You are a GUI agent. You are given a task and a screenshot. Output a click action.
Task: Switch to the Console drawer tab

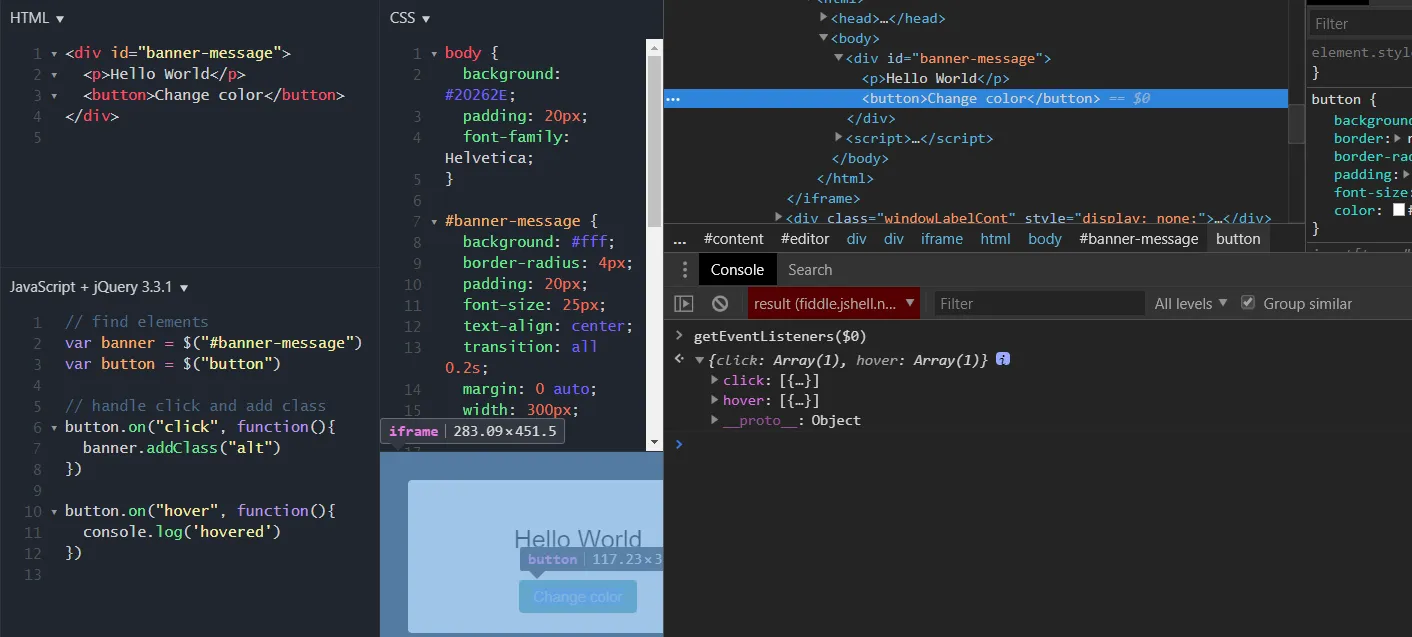(x=737, y=270)
